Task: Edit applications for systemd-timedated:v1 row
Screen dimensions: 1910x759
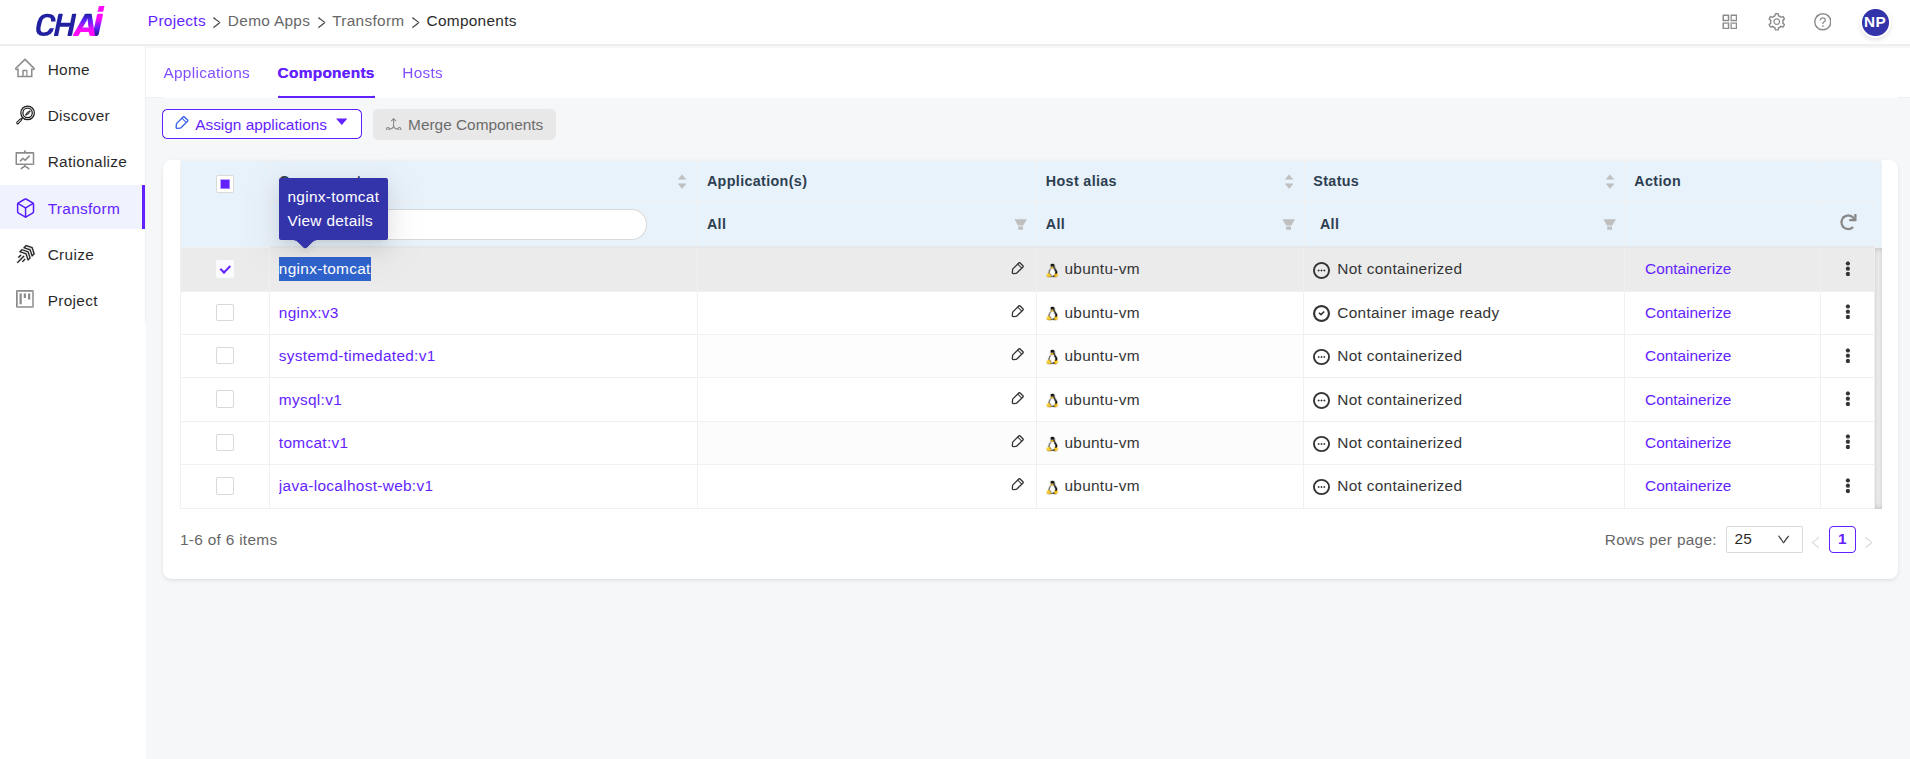Action: (1017, 355)
